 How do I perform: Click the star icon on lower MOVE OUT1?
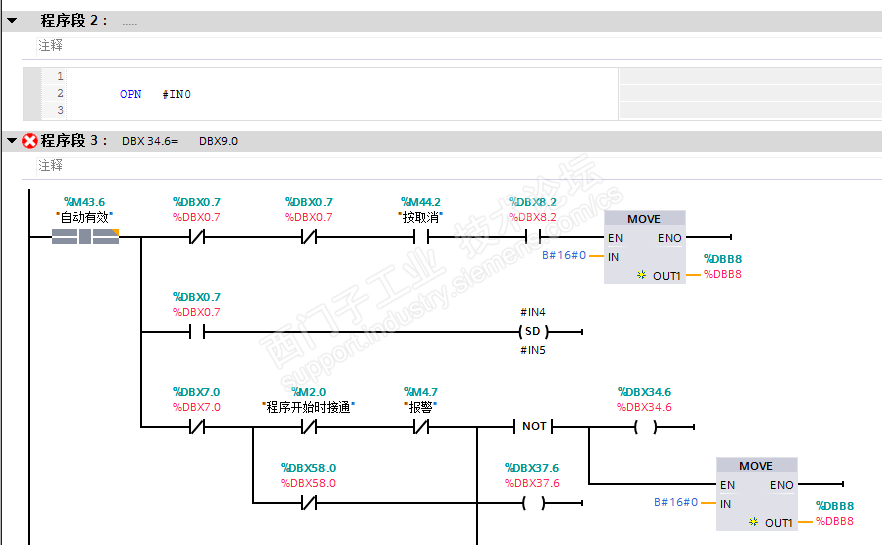point(753,522)
